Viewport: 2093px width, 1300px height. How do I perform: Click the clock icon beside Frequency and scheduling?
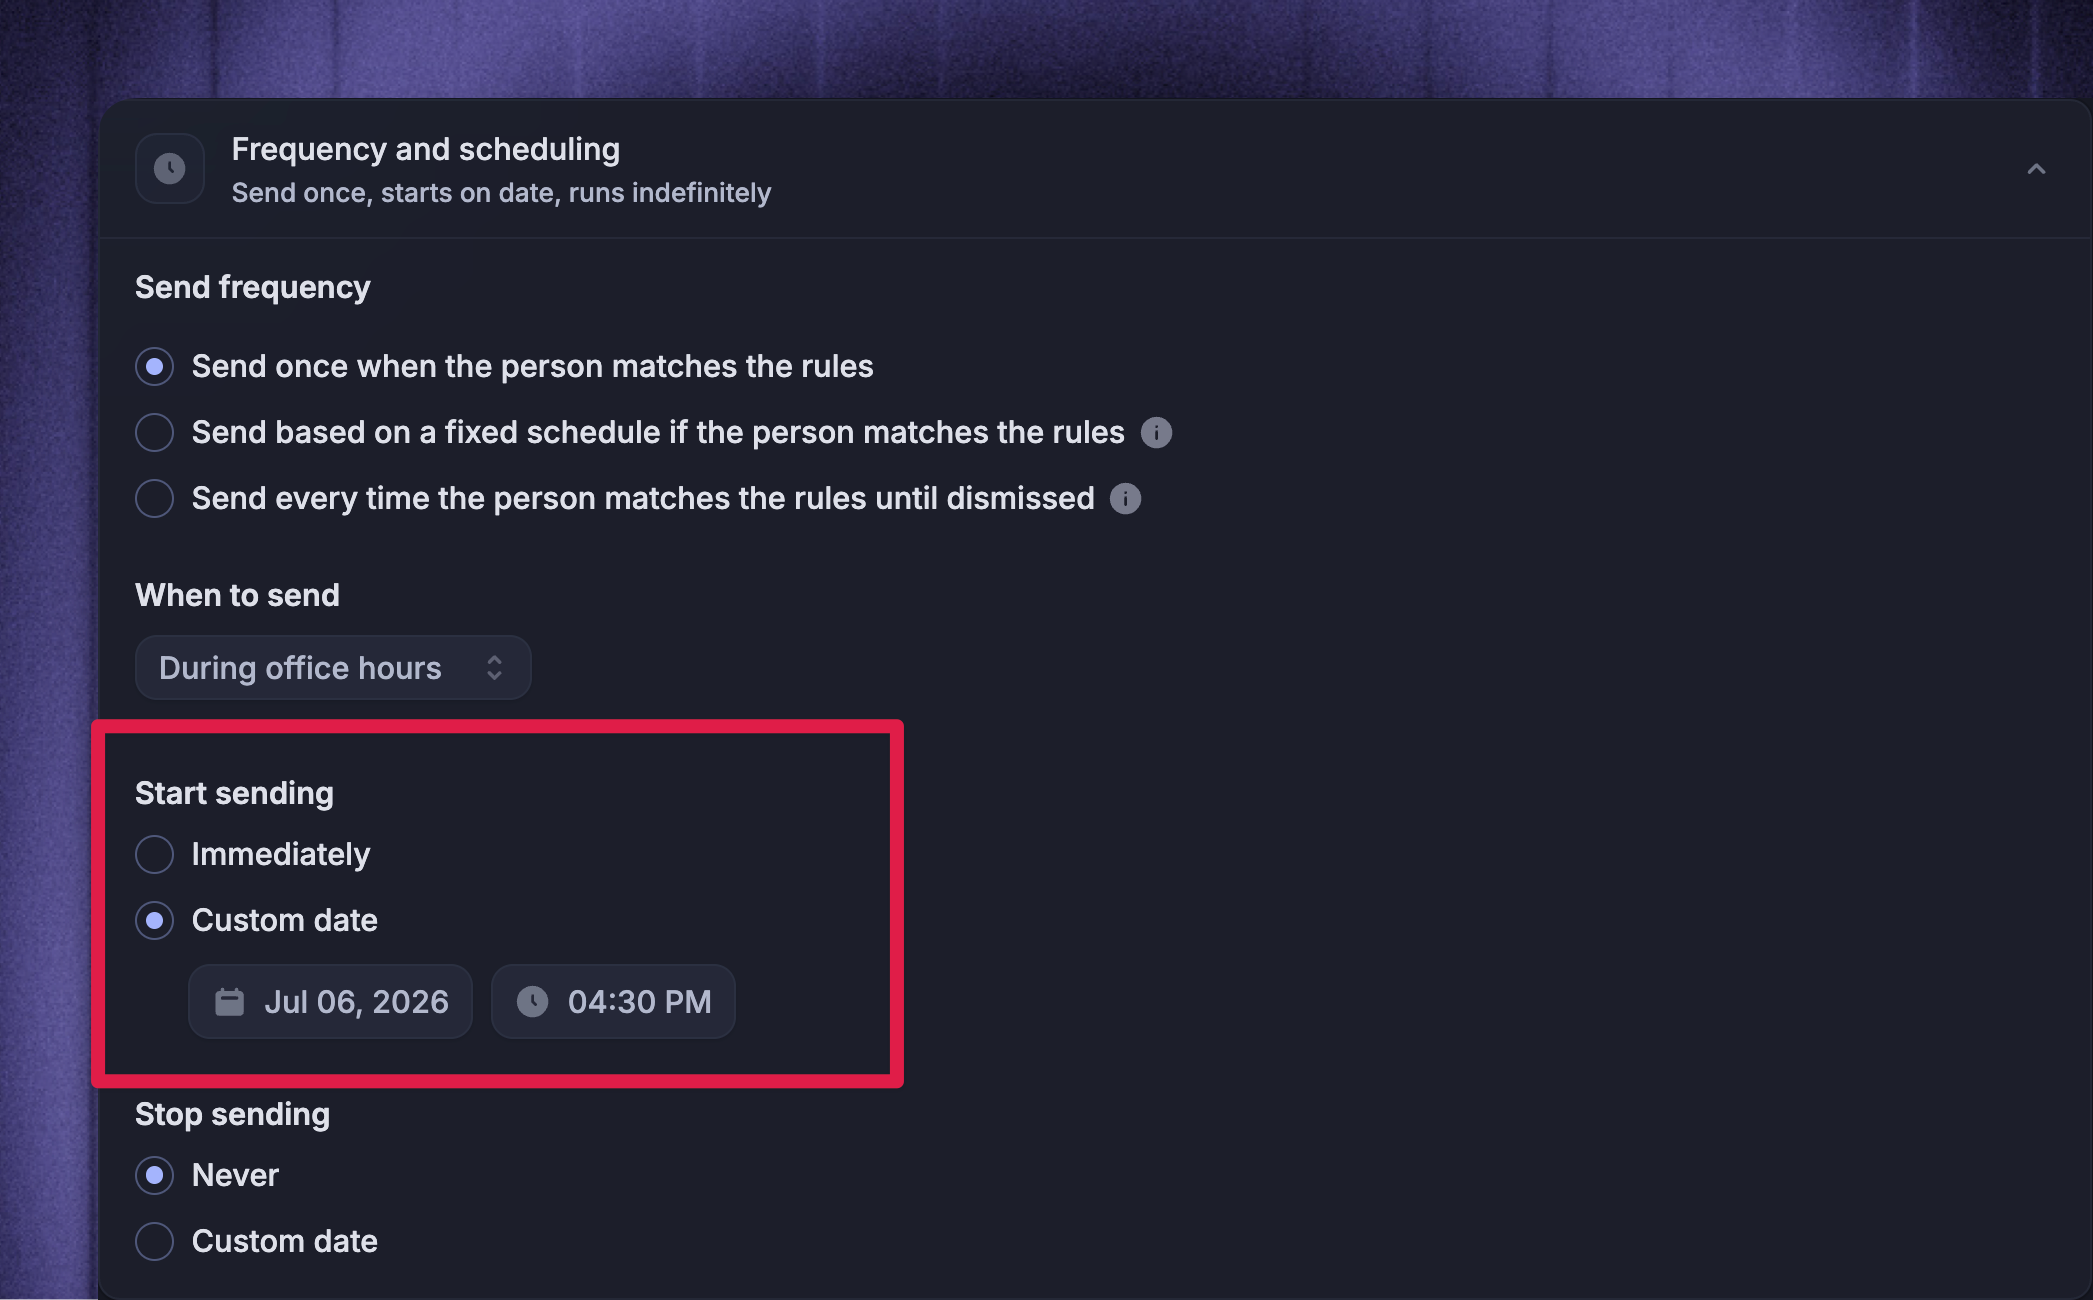[170, 168]
